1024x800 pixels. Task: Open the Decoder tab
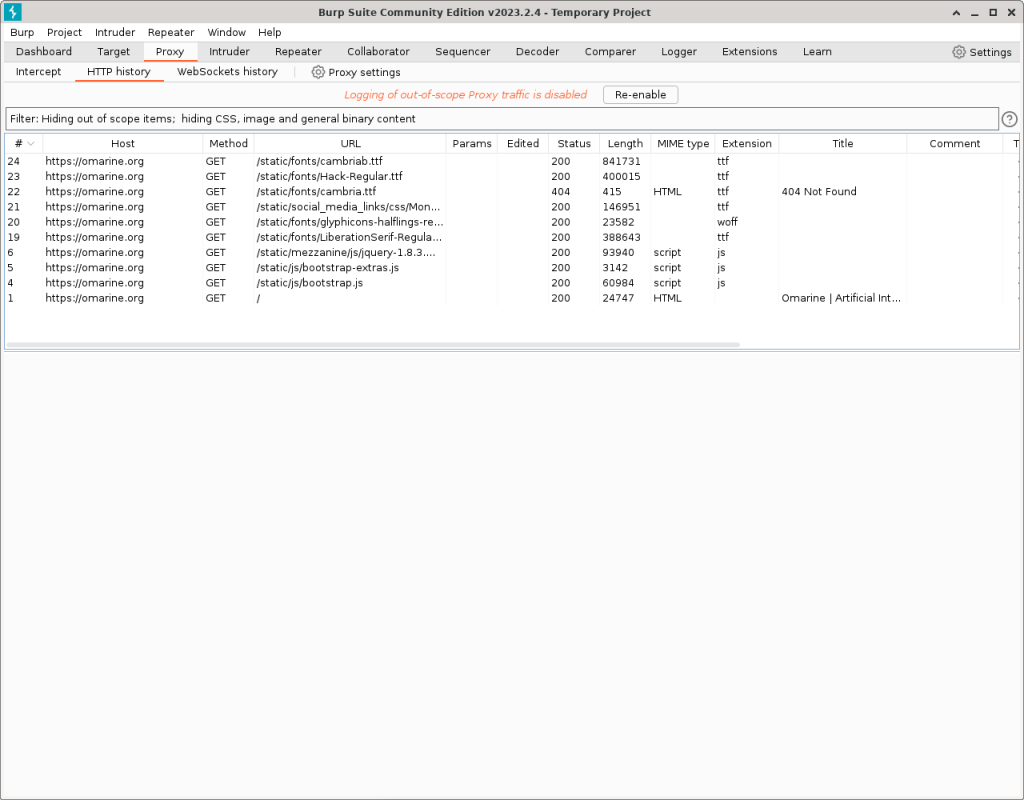coord(537,52)
